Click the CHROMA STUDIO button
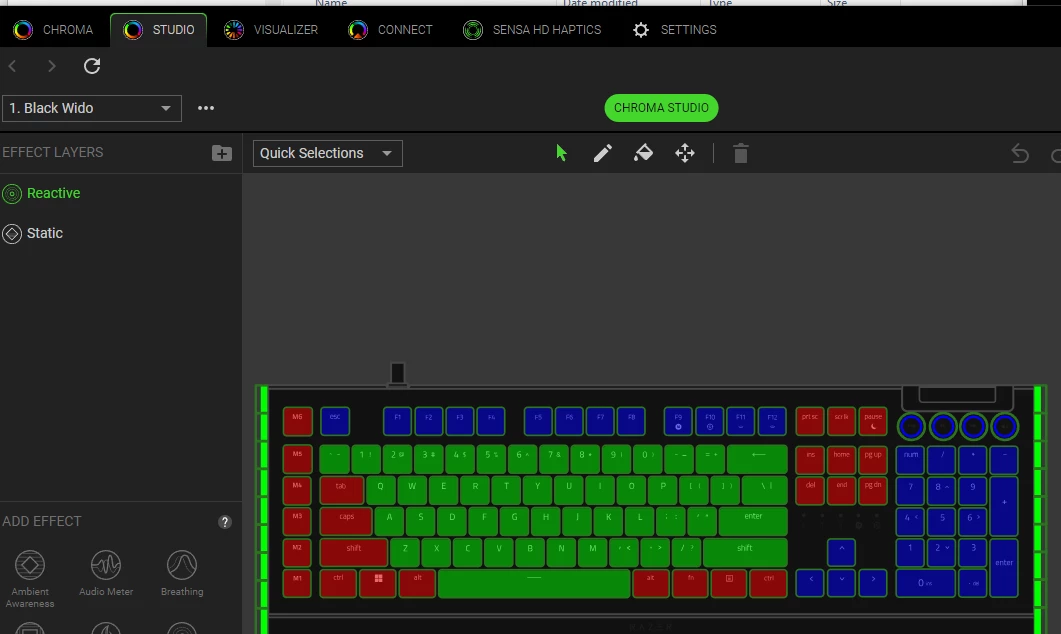This screenshot has width=1061, height=634. pyautogui.click(x=661, y=108)
